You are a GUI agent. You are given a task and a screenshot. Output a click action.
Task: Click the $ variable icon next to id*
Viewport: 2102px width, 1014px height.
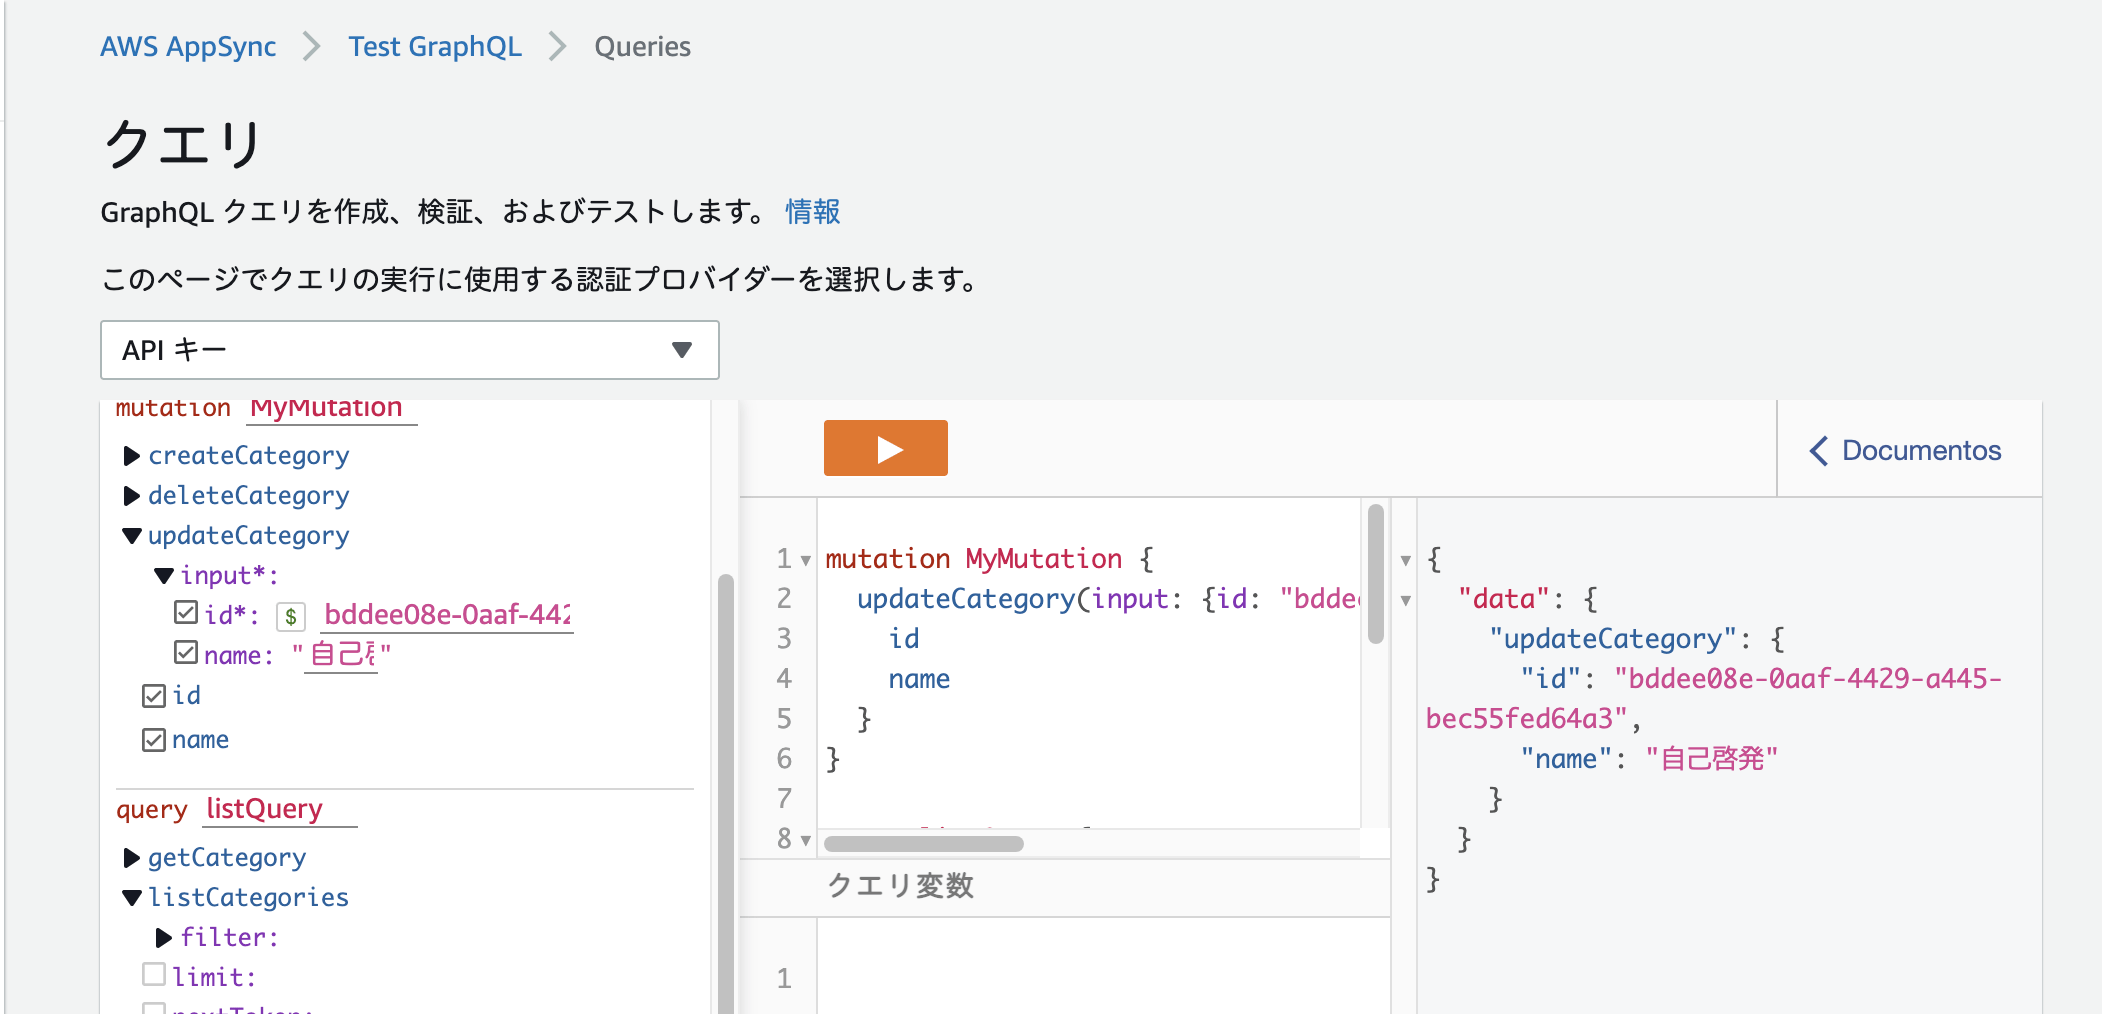click(290, 616)
